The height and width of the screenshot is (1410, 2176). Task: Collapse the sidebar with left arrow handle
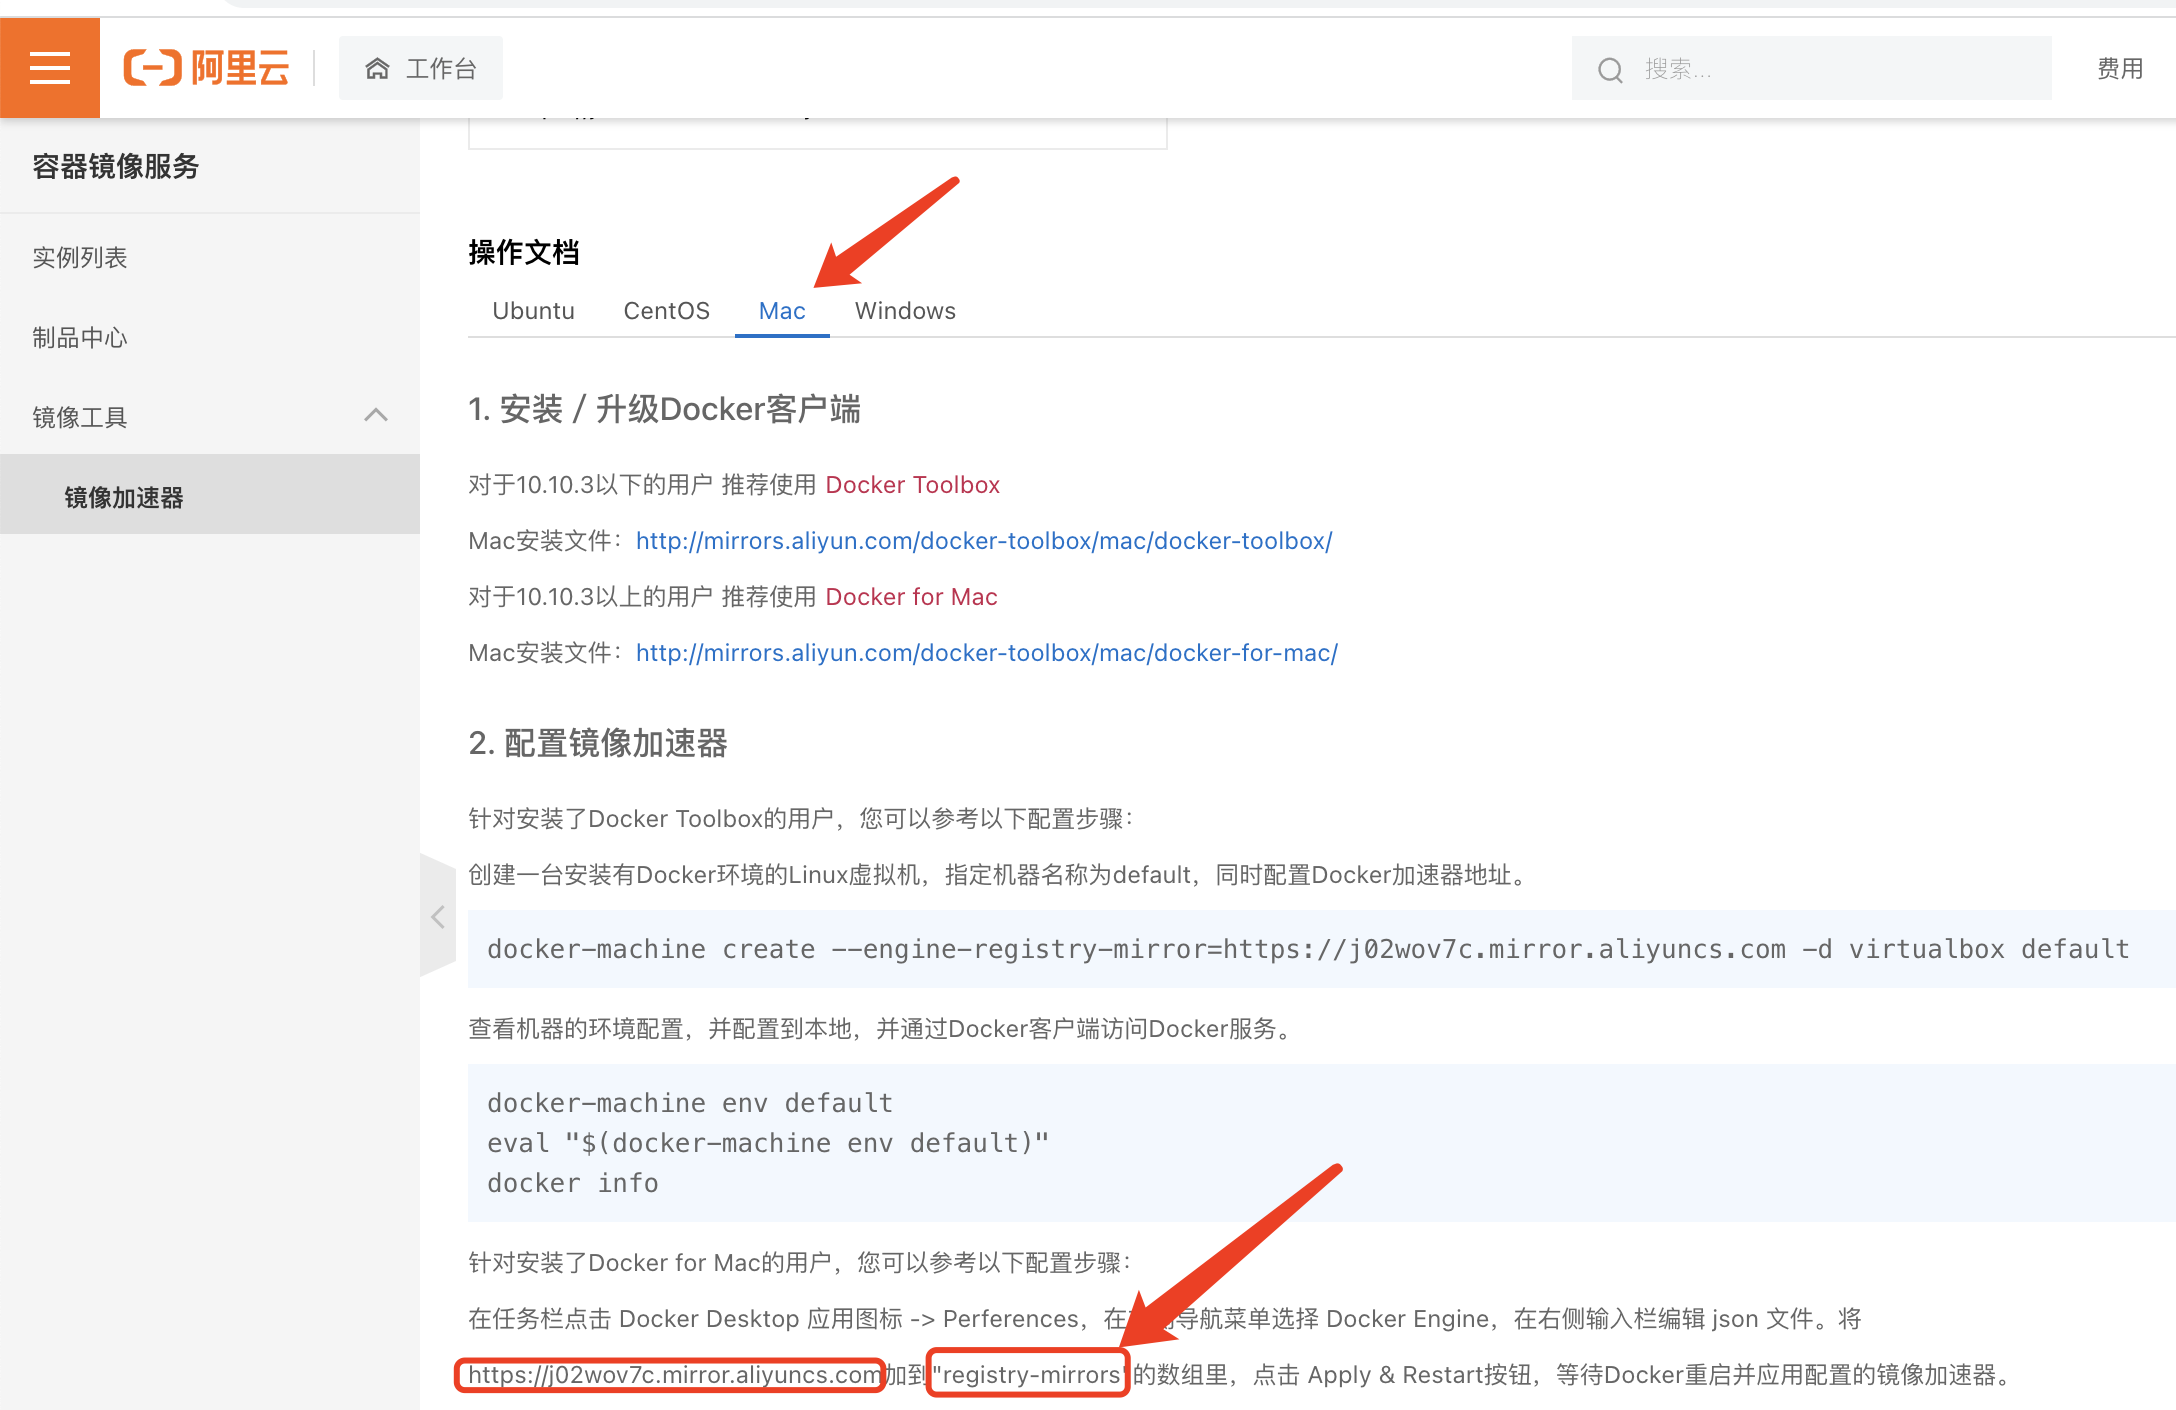coord(438,916)
